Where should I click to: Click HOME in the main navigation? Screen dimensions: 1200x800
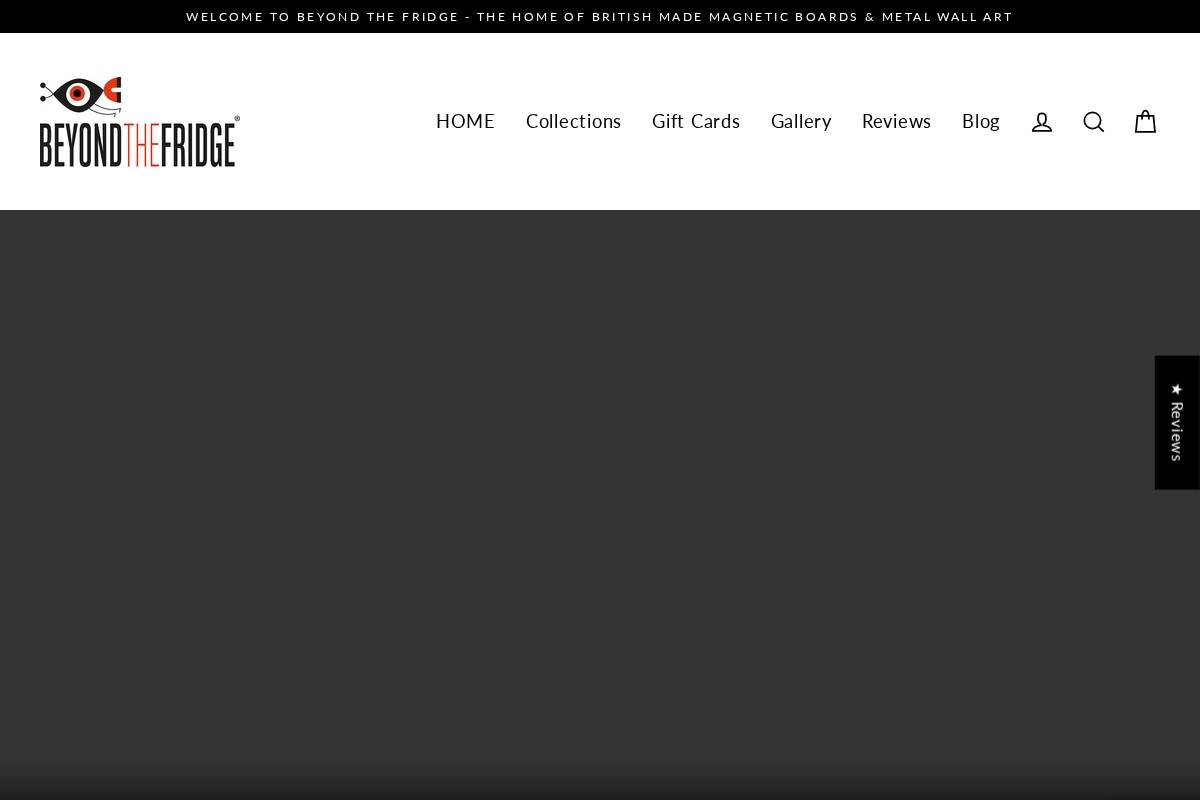coord(465,121)
